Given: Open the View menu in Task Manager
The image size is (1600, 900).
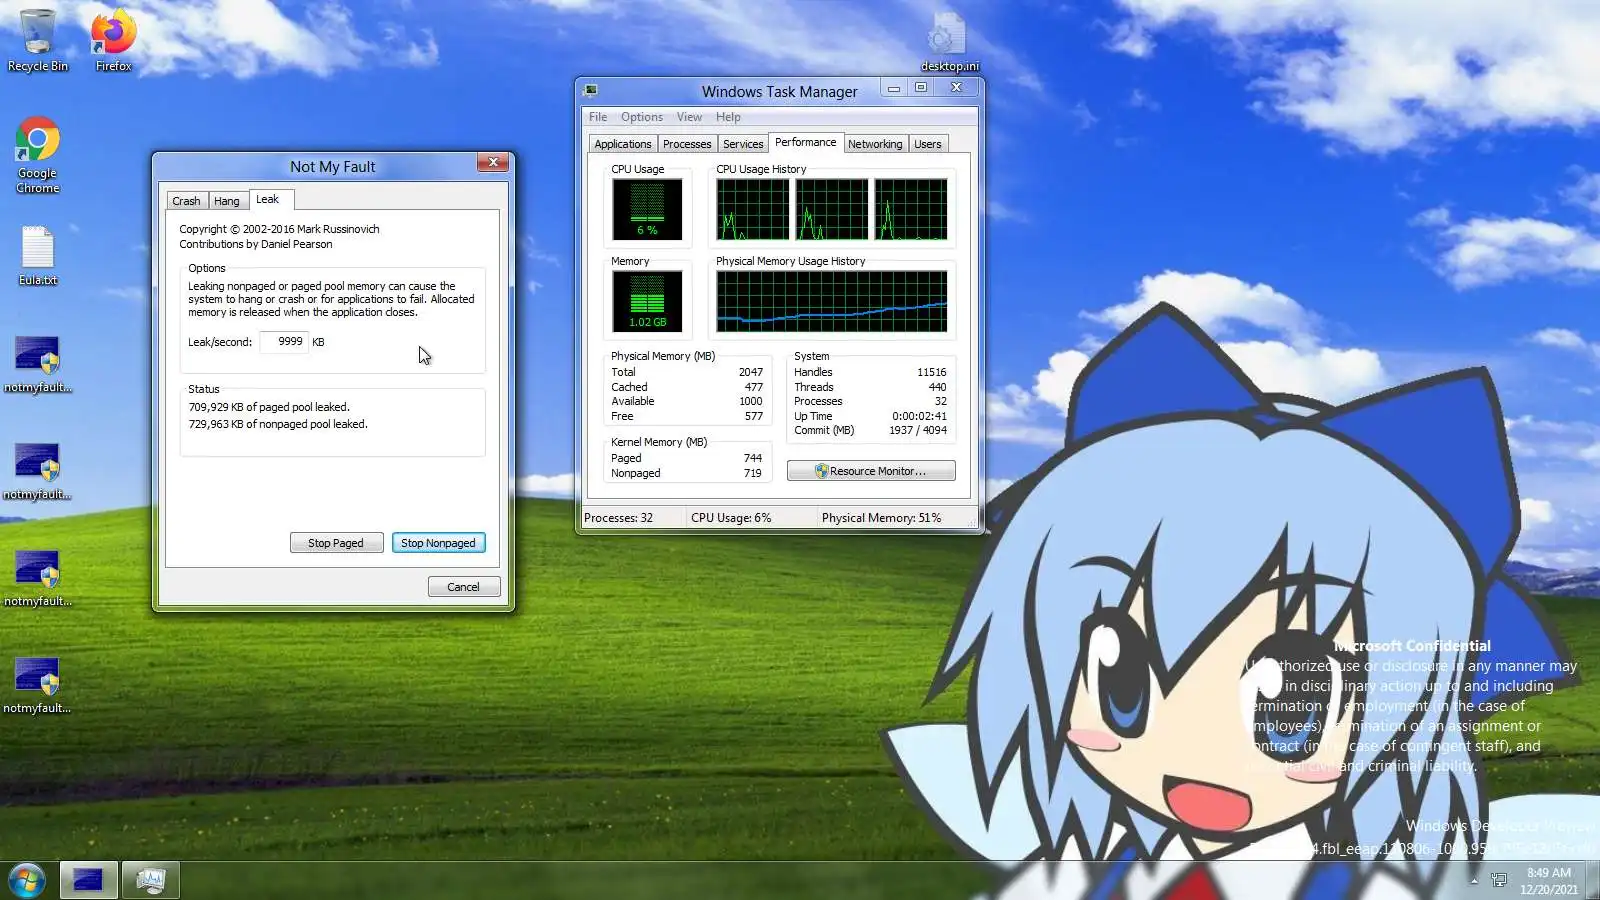Looking at the screenshot, I should pos(689,117).
